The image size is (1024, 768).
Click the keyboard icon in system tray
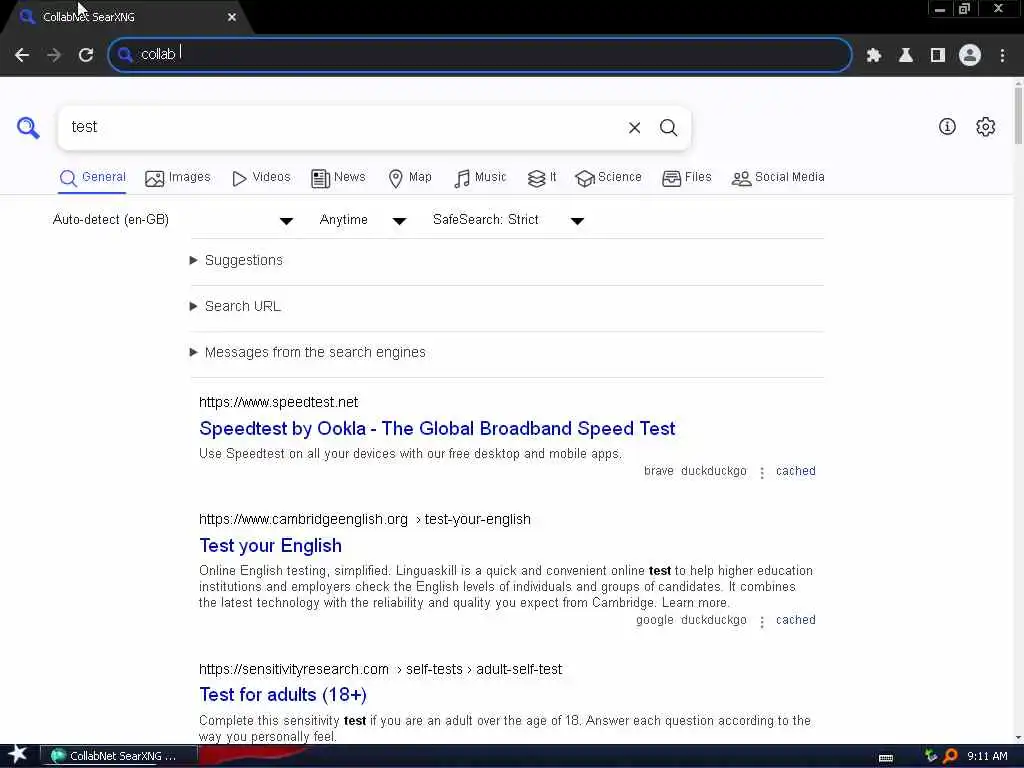coord(886,757)
